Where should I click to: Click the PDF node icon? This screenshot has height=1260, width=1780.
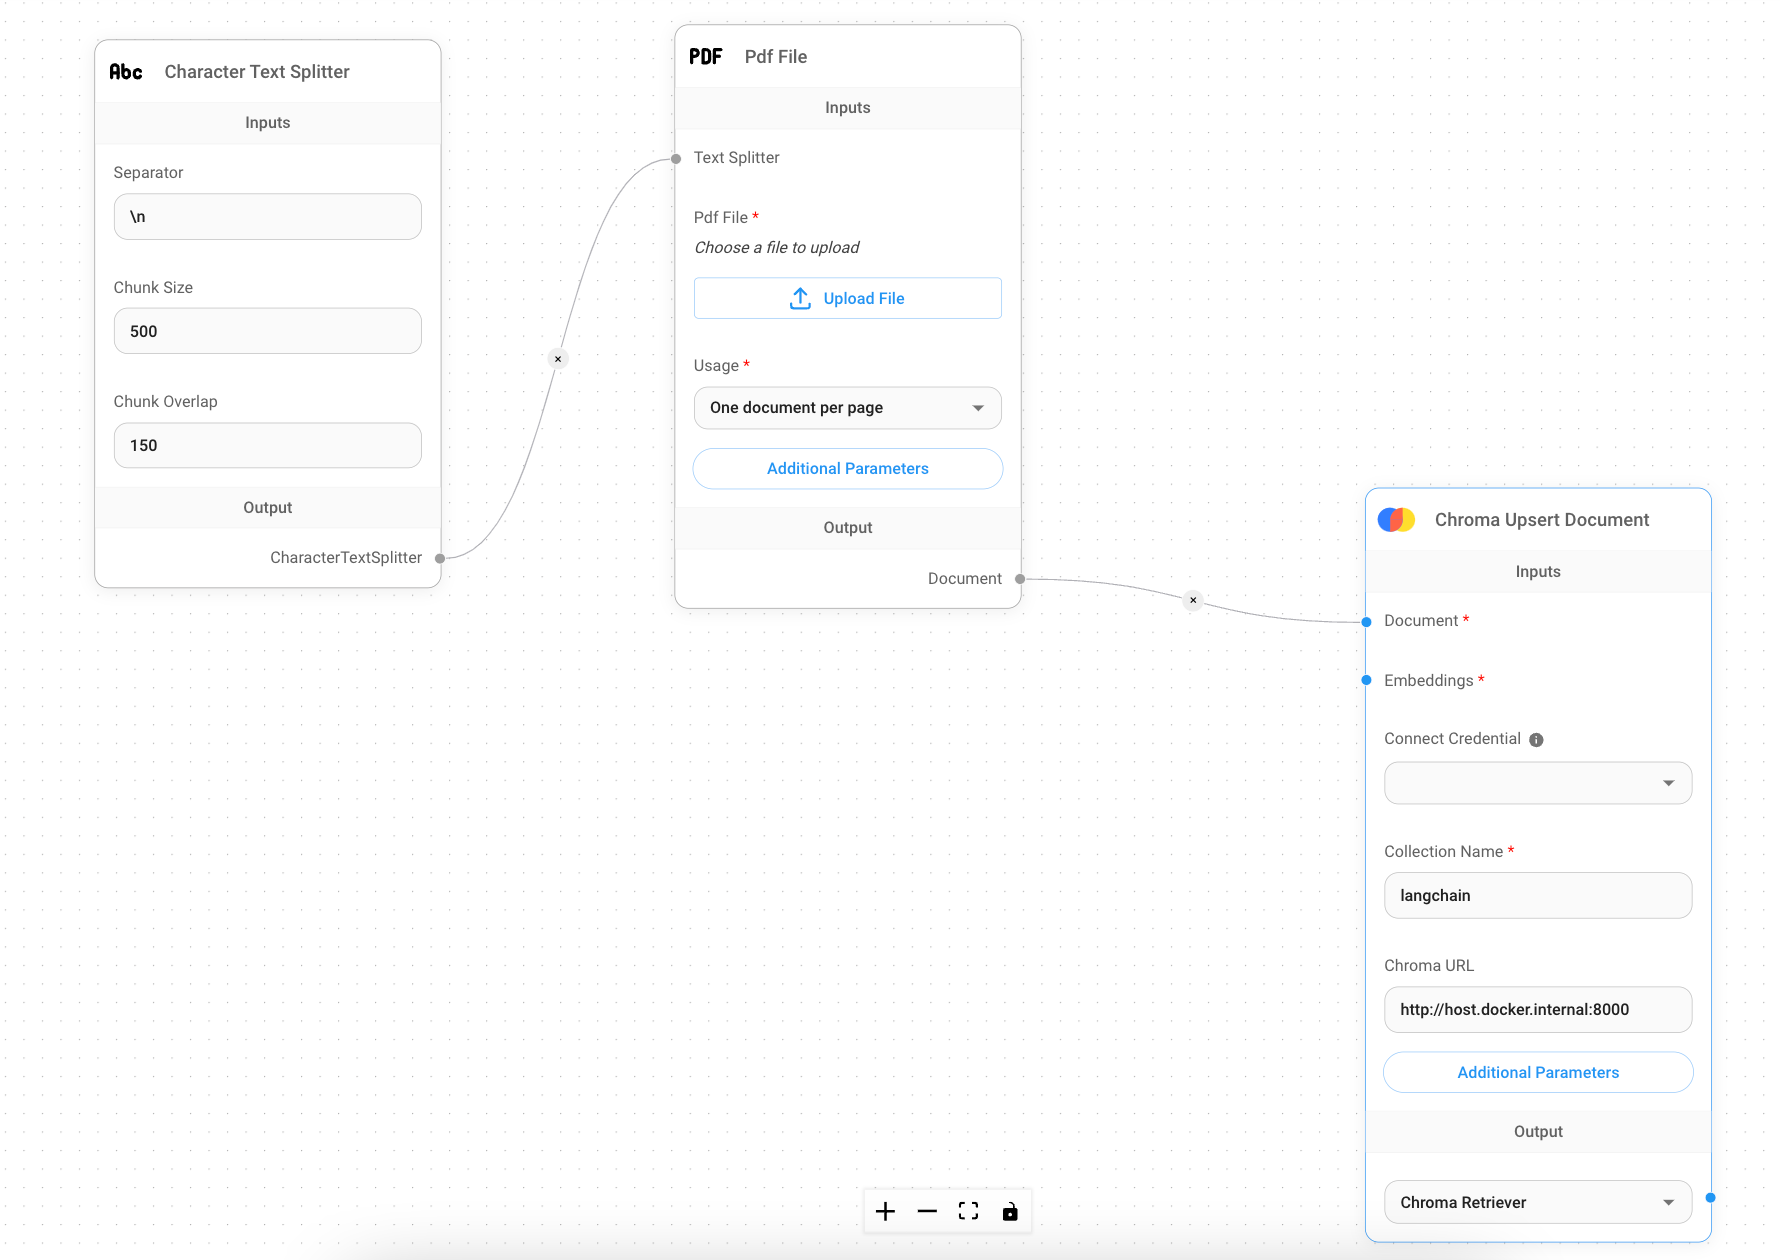706,57
